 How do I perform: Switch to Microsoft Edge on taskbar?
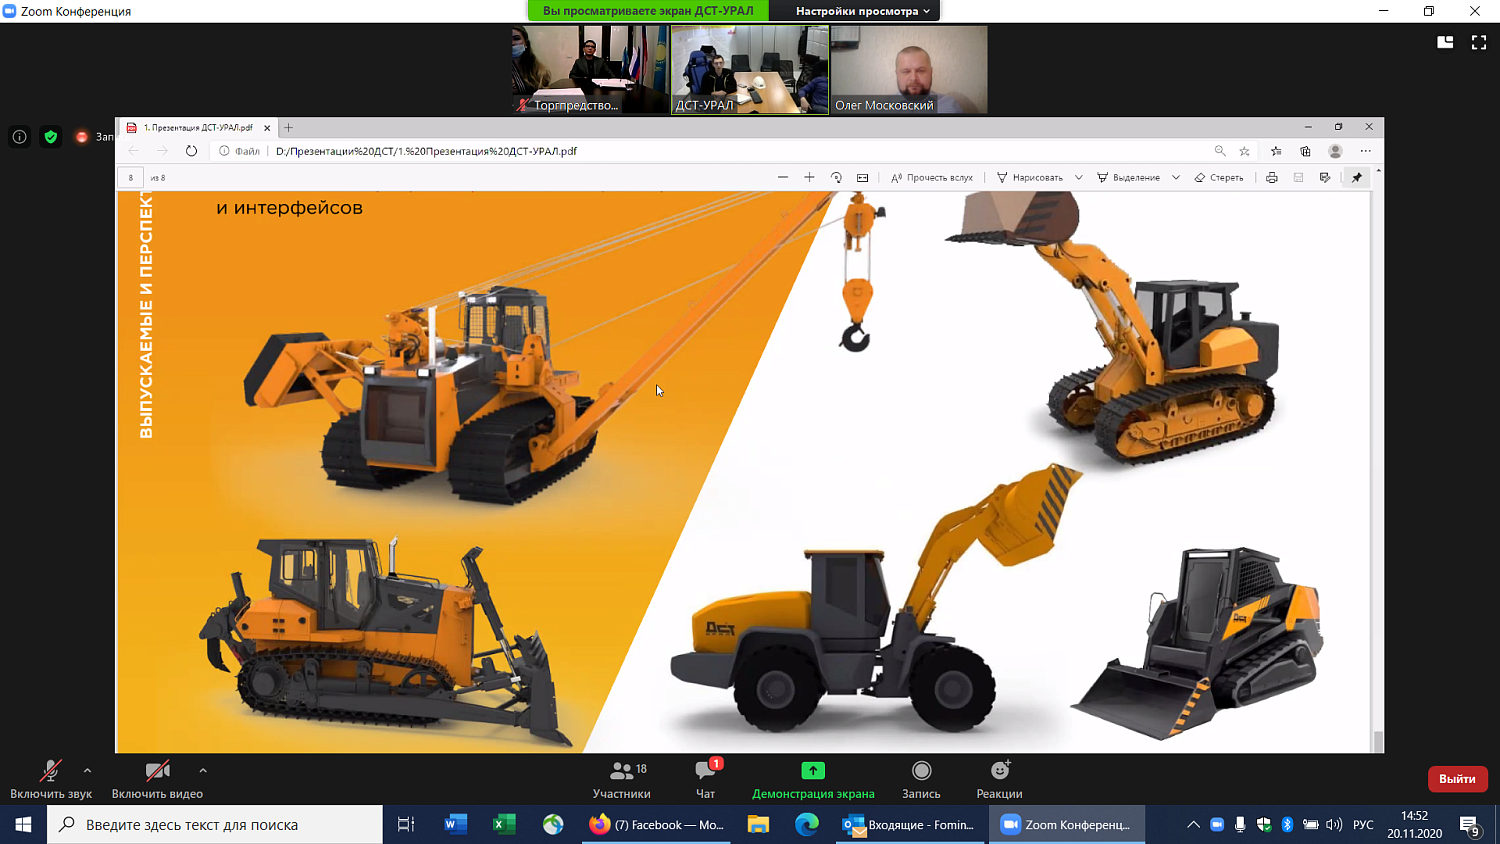point(806,824)
